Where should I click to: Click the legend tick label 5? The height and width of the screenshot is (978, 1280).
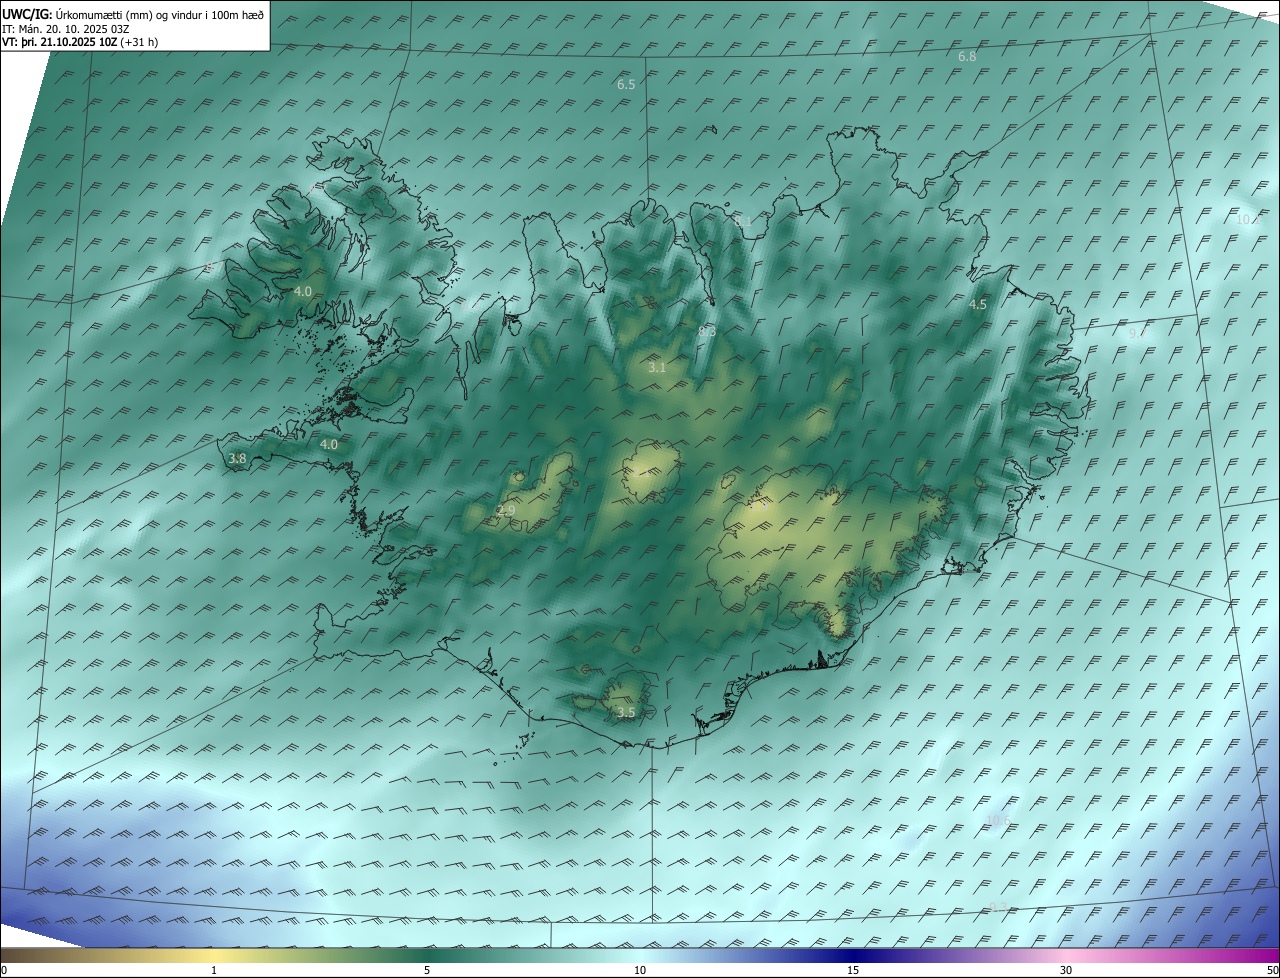click(x=427, y=970)
